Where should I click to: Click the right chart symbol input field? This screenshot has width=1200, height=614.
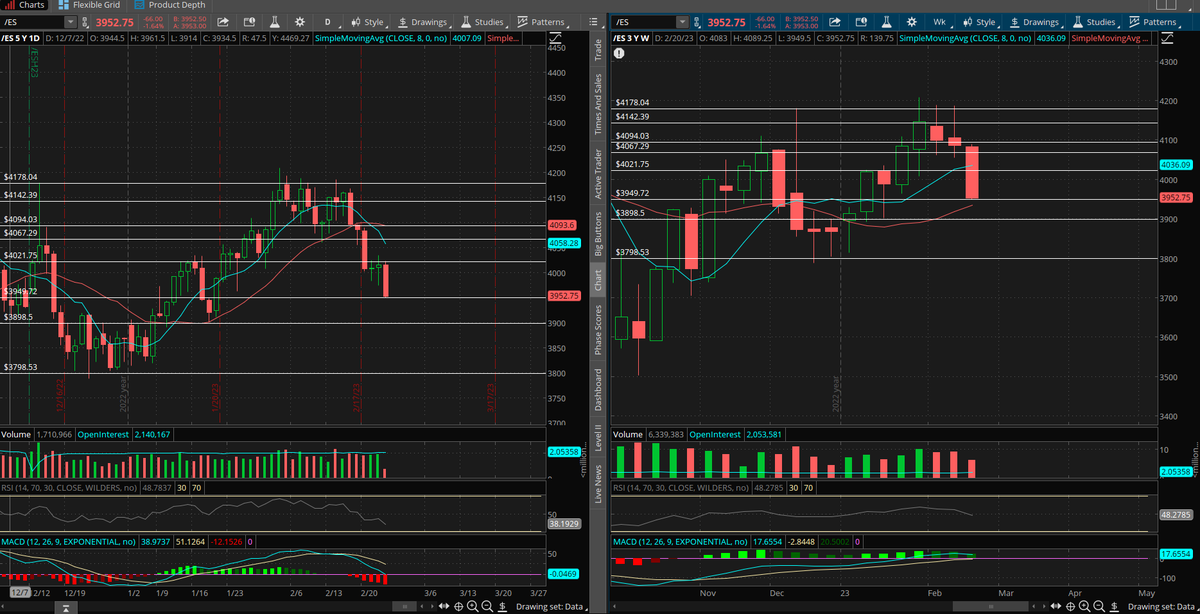pos(646,21)
